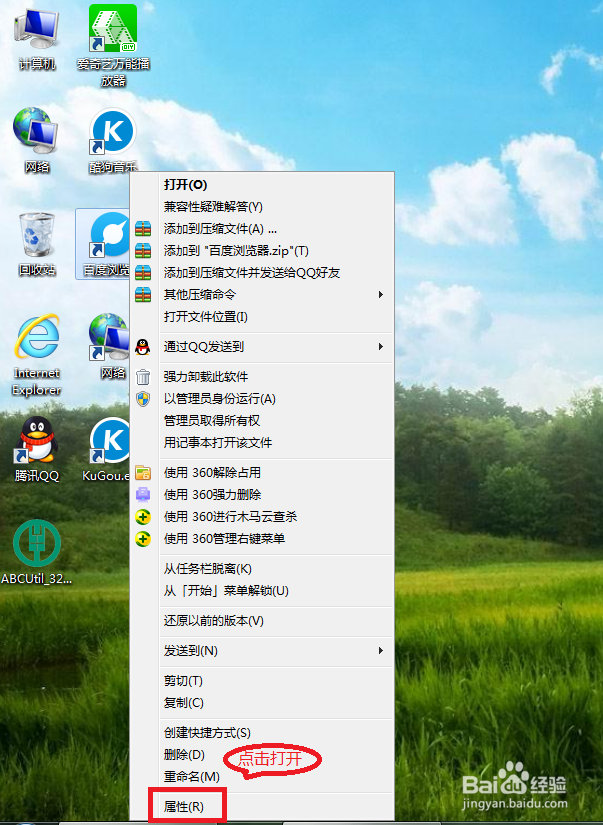Select the 酷狗音乐 desktop shortcut
Viewport: 603px width, 825px height.
[113, 141]
